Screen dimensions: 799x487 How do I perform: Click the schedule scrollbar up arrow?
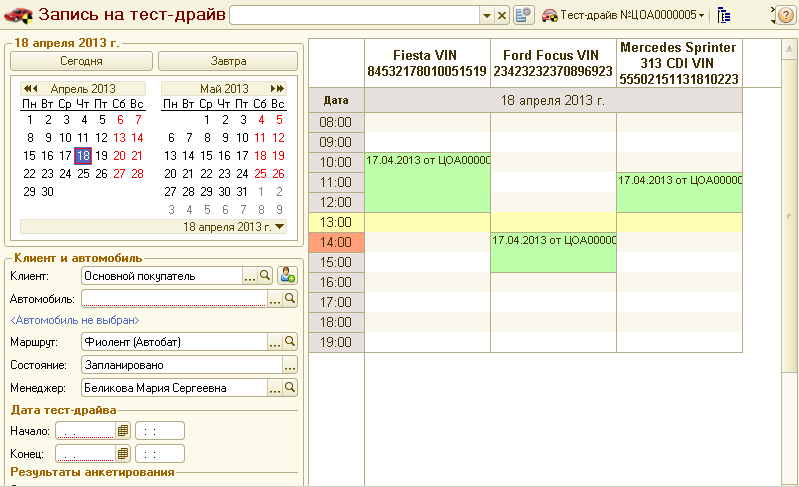(789, 49)
